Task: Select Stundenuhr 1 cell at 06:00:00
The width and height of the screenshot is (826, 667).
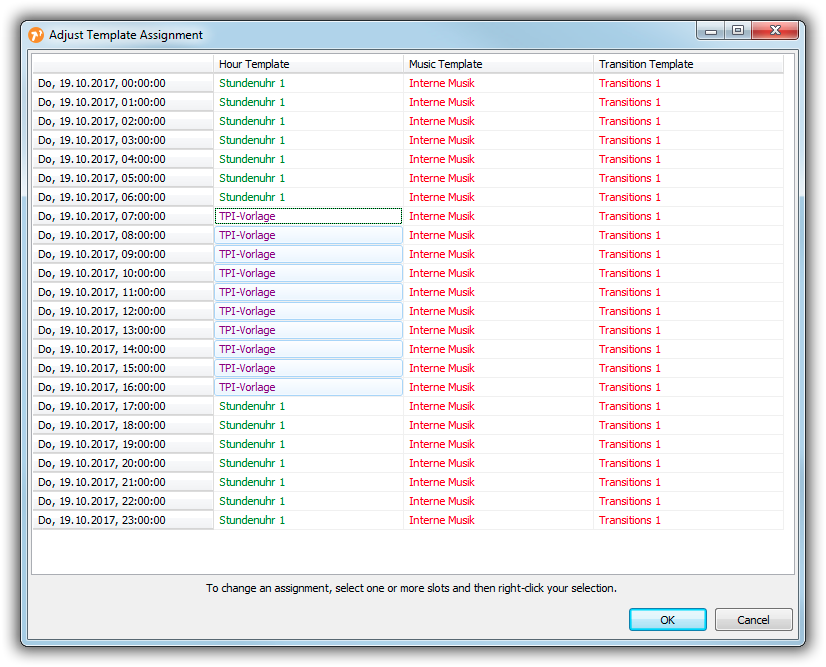Action: (x=308, y=197)
